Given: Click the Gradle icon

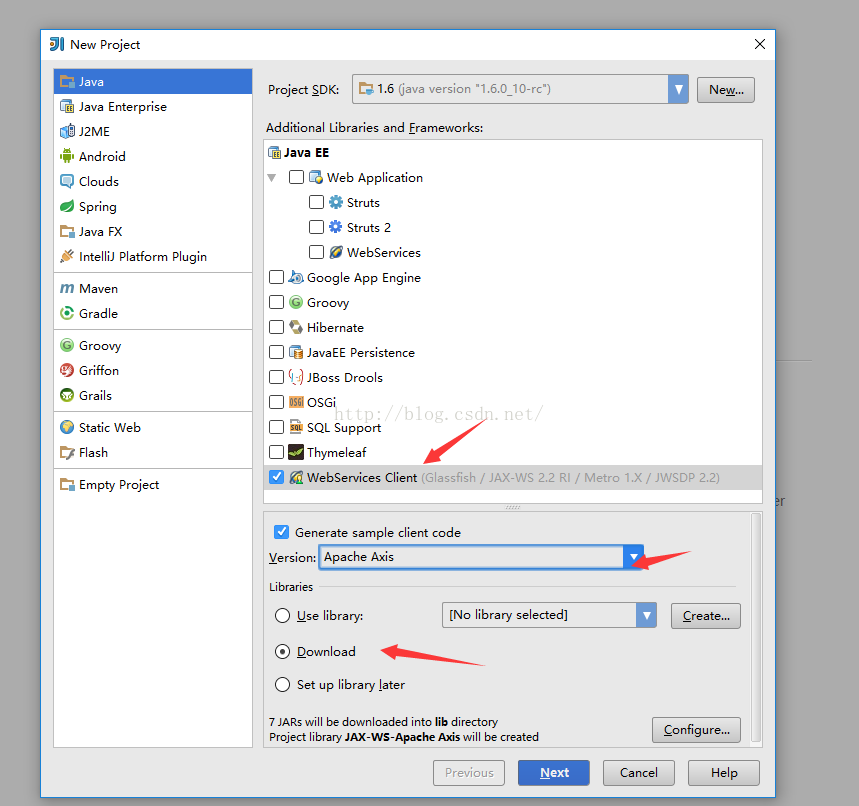Looking at the screenshot, I should pyautogui.click(x=67, y=313).
